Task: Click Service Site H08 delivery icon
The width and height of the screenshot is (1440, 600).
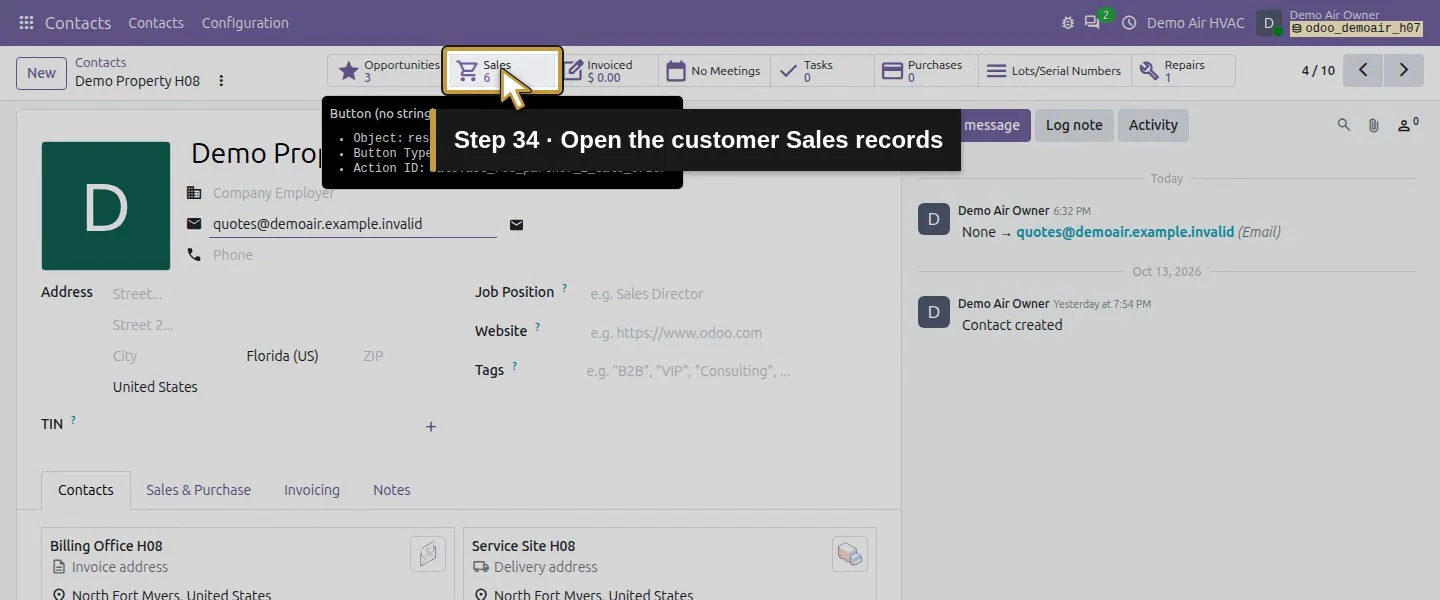Action: (850, 553)
